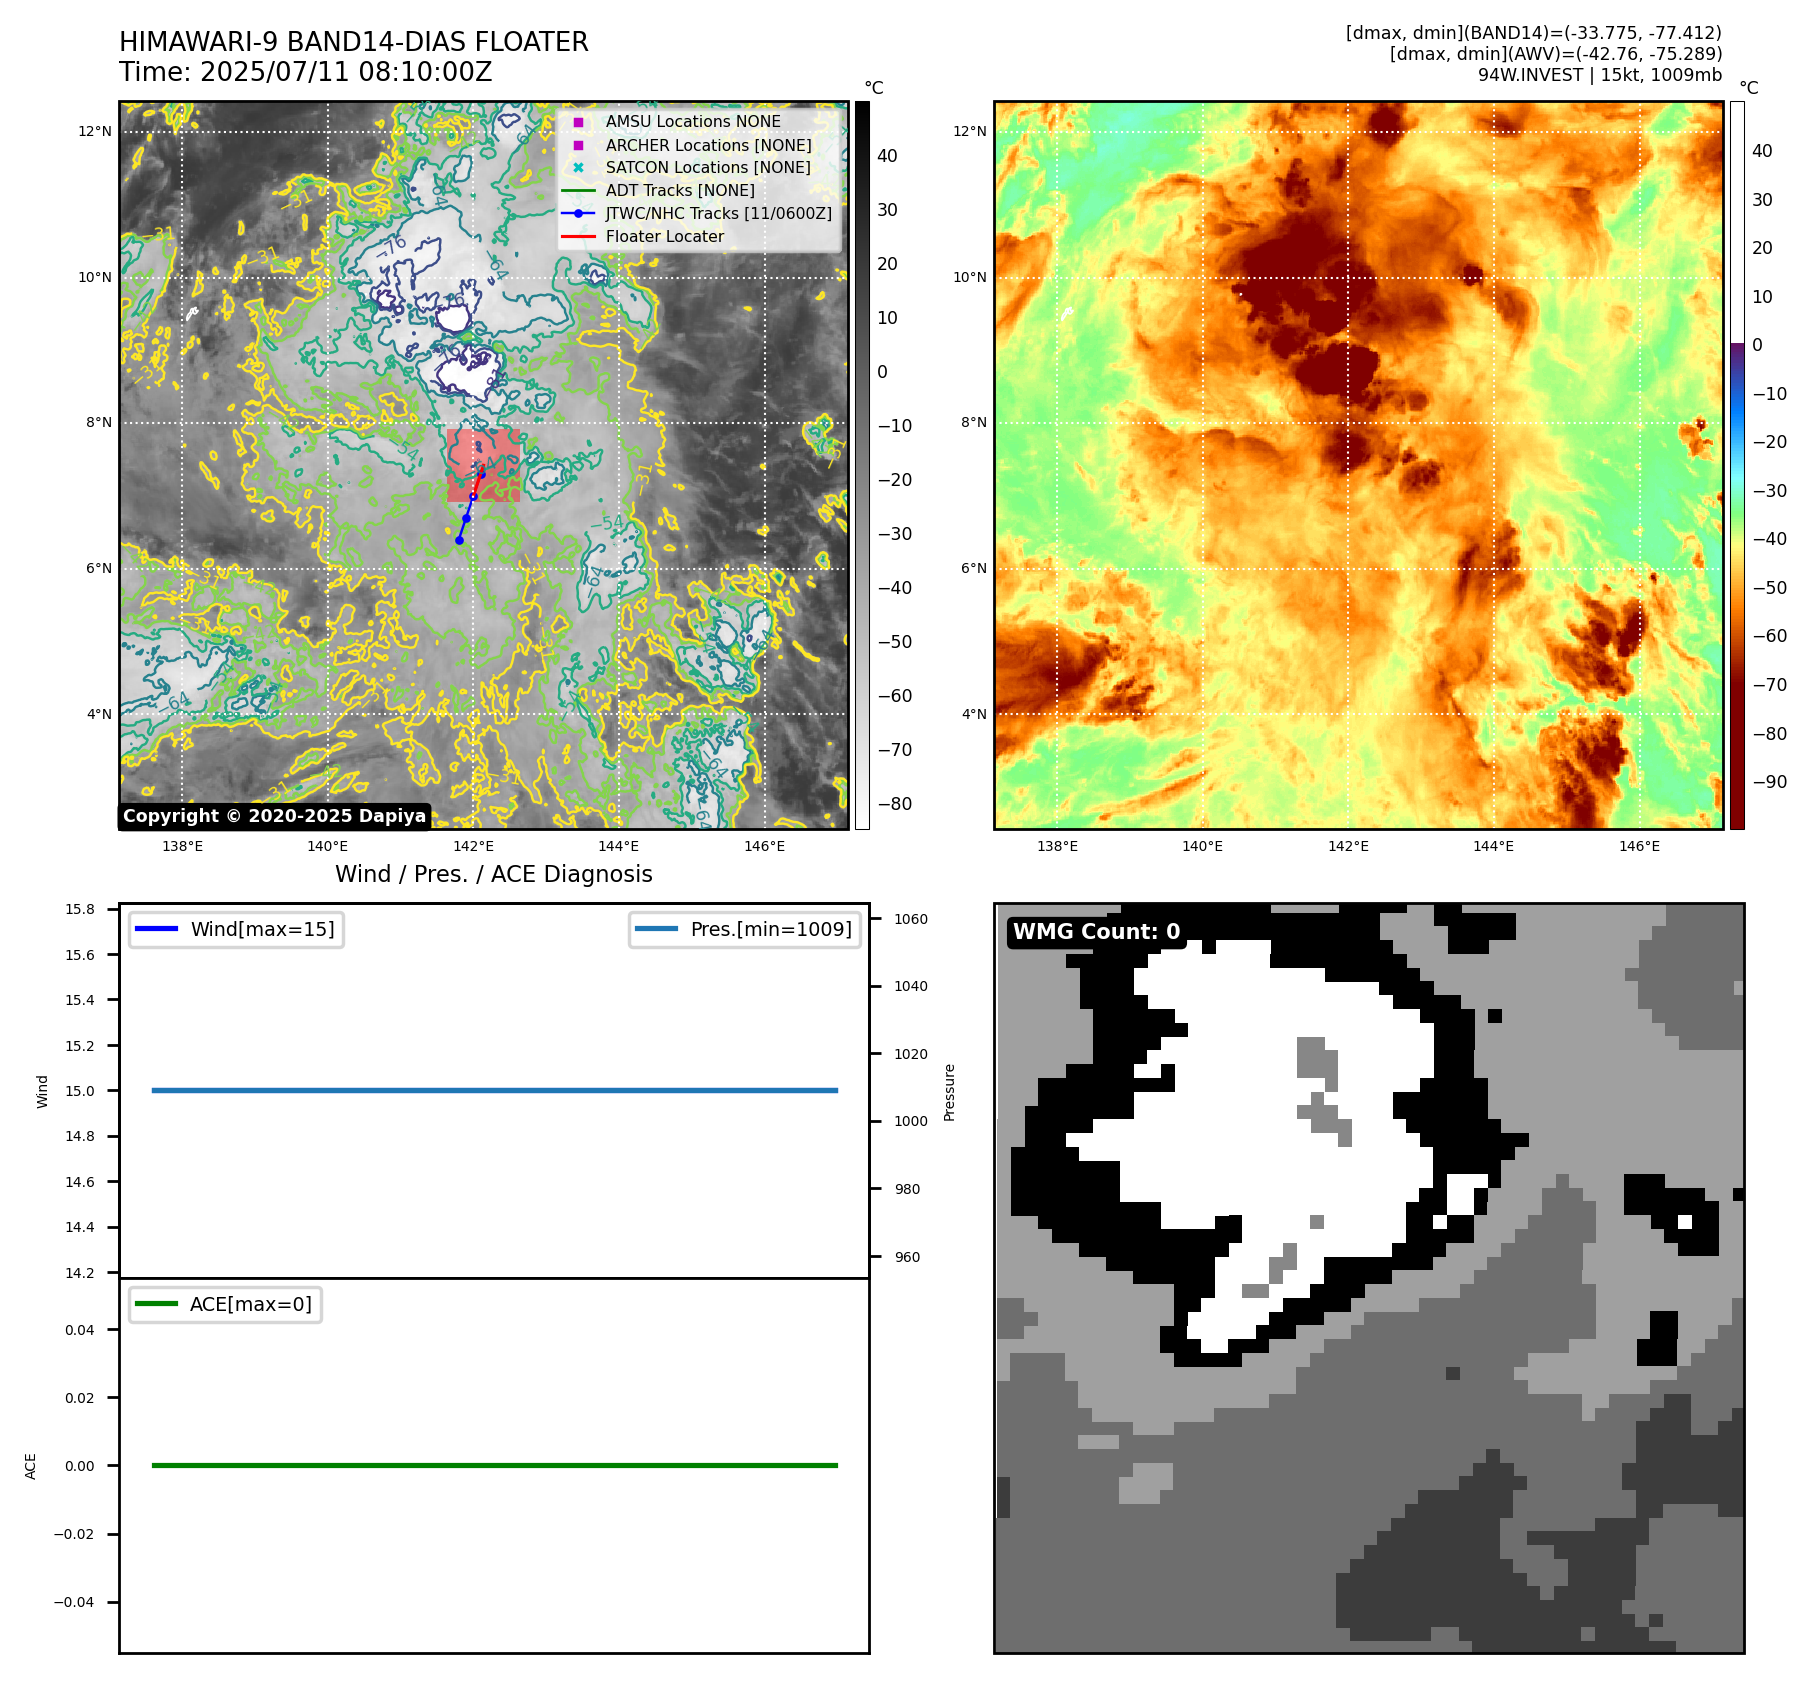Screen dimensions: 1813x1690
Task: Click the 'ACE' y-axis label
Action: tap(31, 1466)
